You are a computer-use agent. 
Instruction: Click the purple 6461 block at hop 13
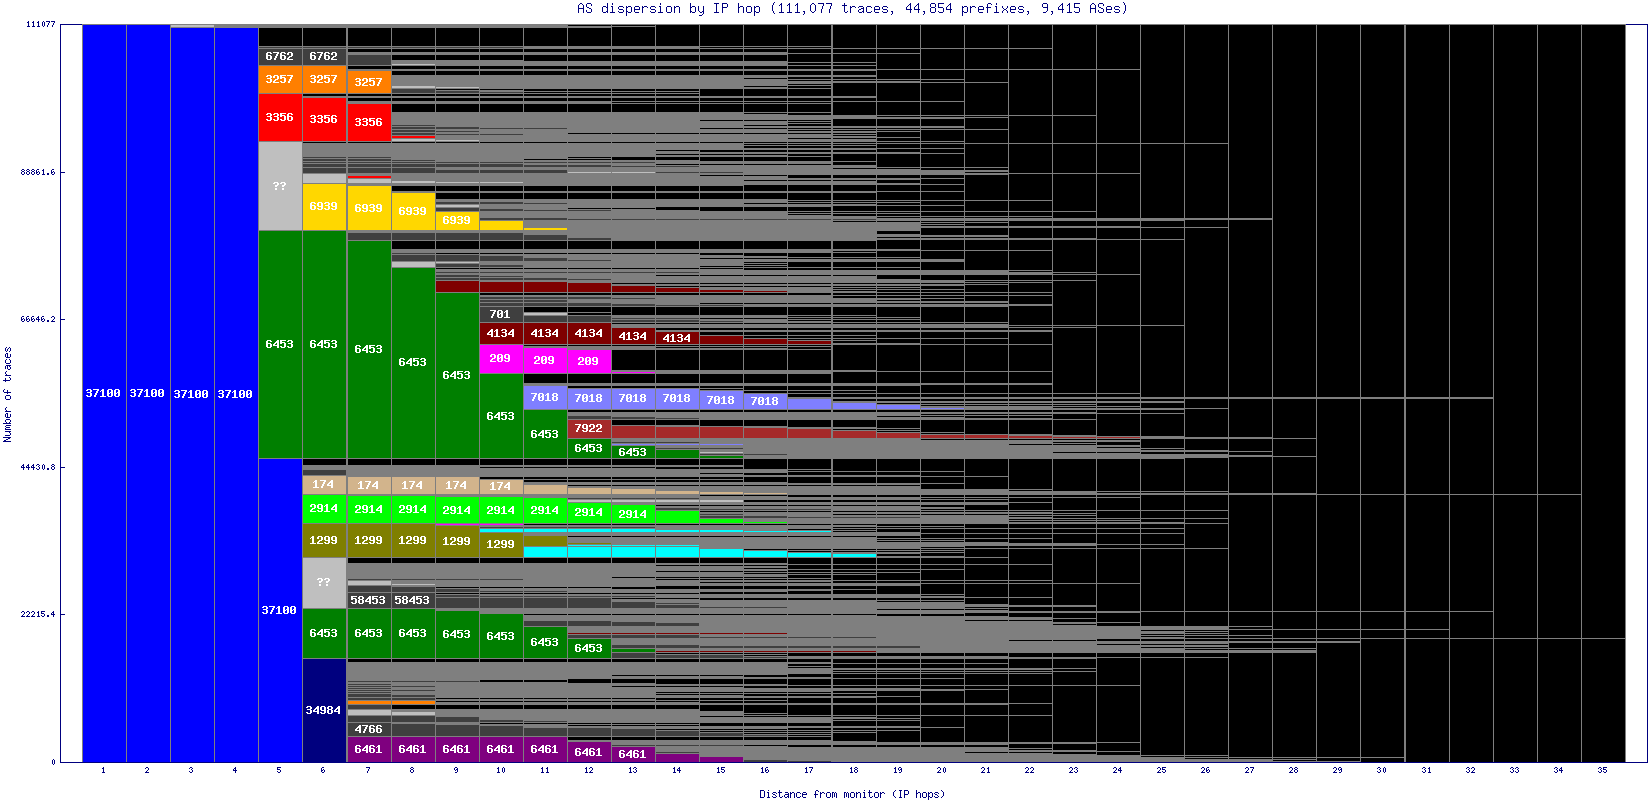tap(632, 754)
